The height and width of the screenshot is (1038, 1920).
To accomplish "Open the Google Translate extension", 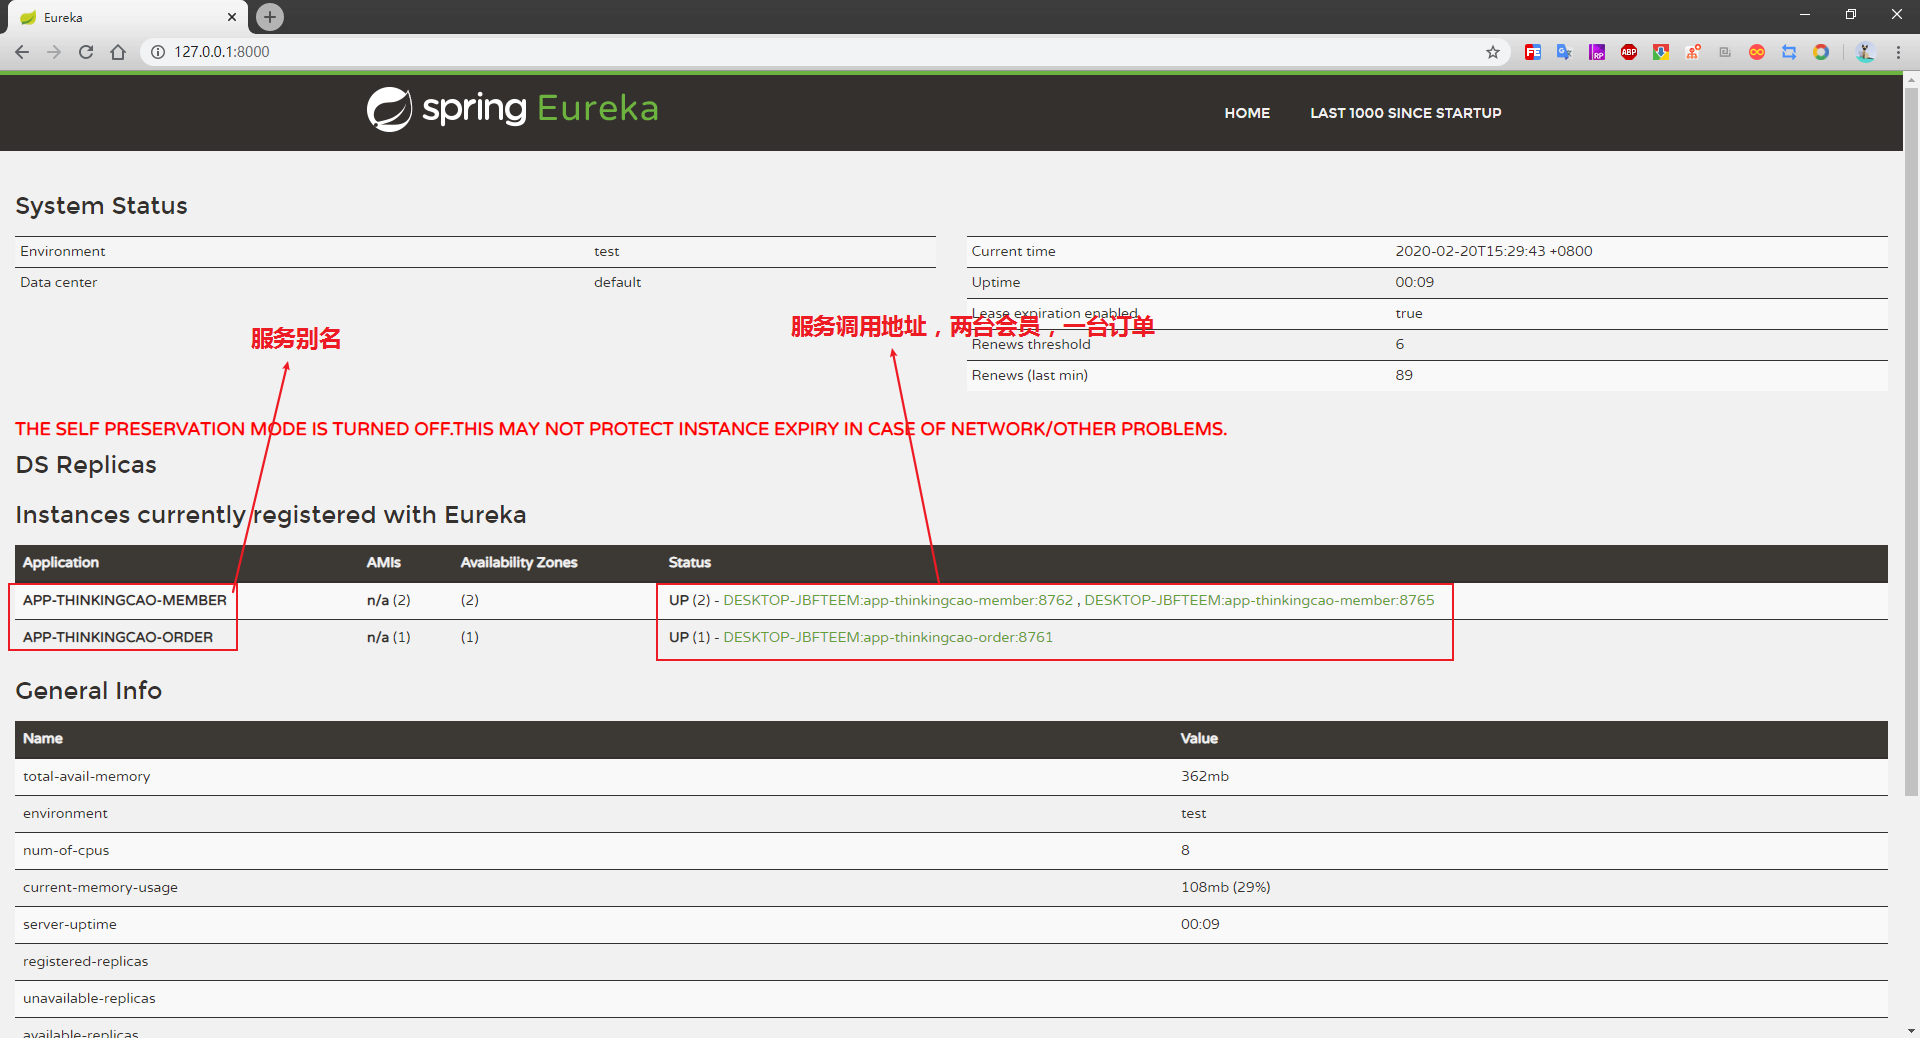I will [1565, 52].
